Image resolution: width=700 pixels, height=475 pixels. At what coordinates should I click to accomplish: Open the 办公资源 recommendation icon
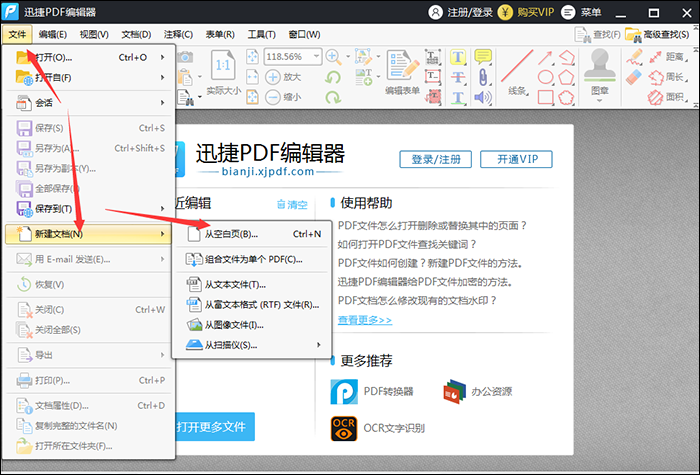point(454,392)
